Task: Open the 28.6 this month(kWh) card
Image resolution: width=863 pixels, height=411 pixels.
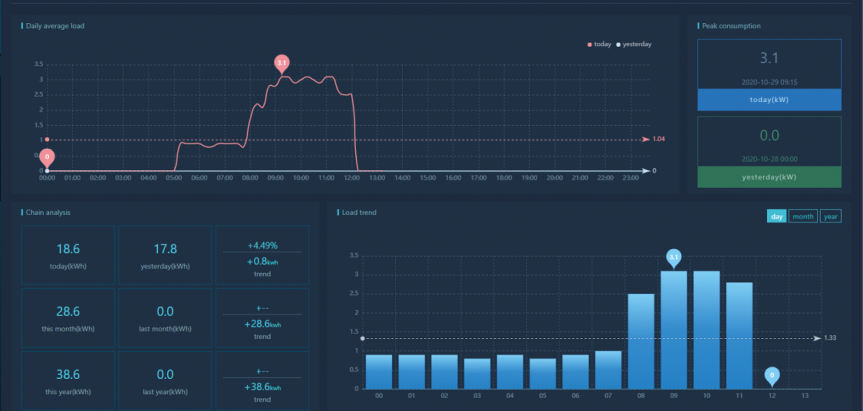Action: click(69, 318)
